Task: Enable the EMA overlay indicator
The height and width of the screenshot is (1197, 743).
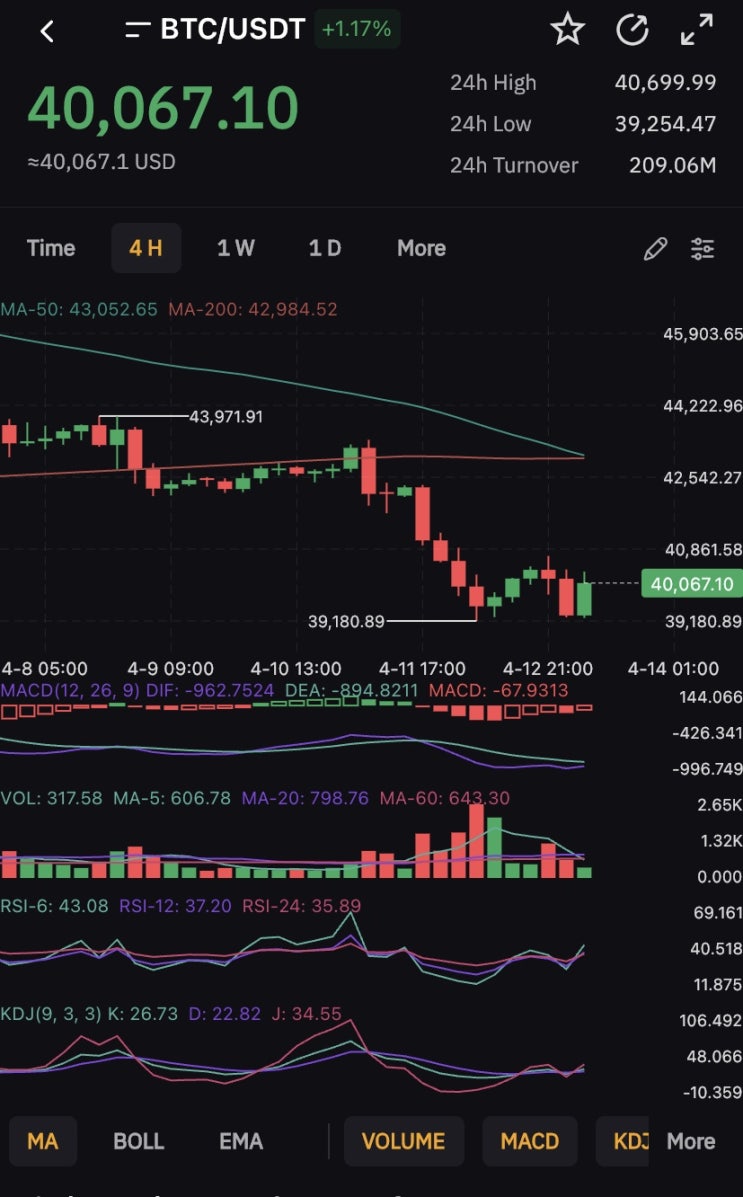Action: point(241,1141)
